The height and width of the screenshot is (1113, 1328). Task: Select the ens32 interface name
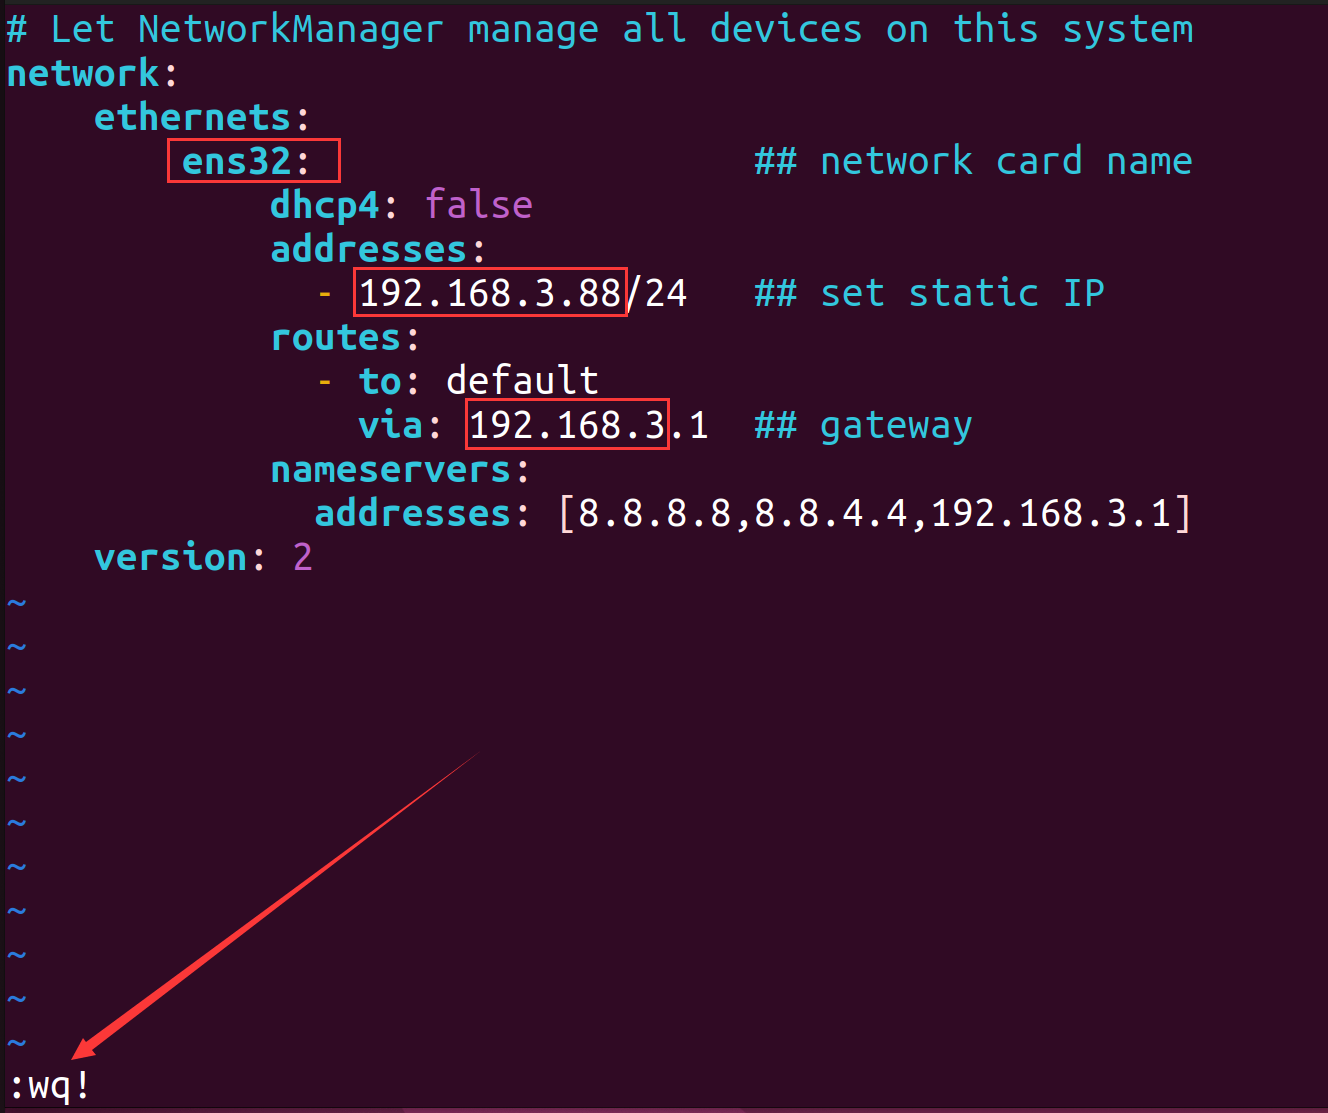coord(237,161)
